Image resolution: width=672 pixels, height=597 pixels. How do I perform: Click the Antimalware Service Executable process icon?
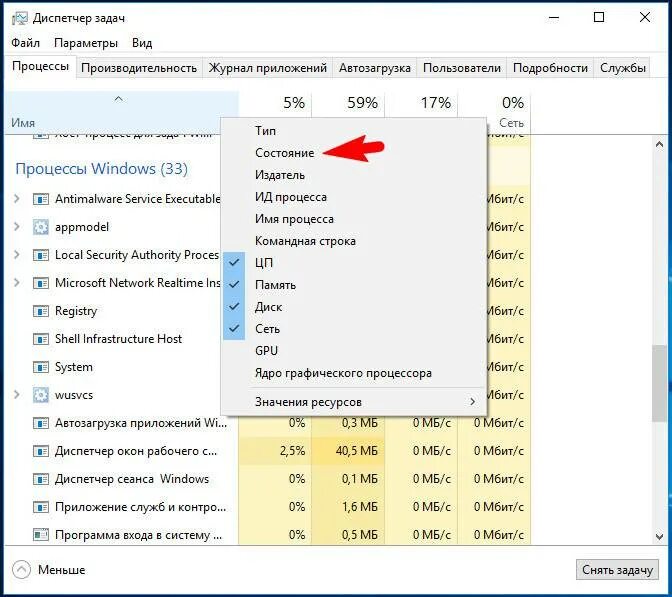(x=41, y=199)
